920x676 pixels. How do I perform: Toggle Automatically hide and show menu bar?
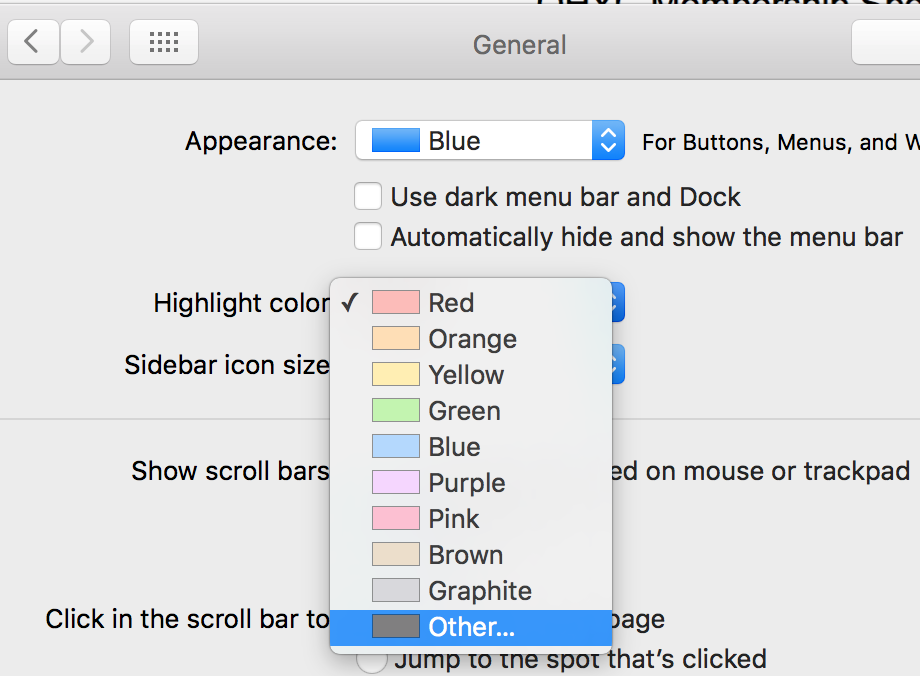pyautogui.click(x=369, y=237)
